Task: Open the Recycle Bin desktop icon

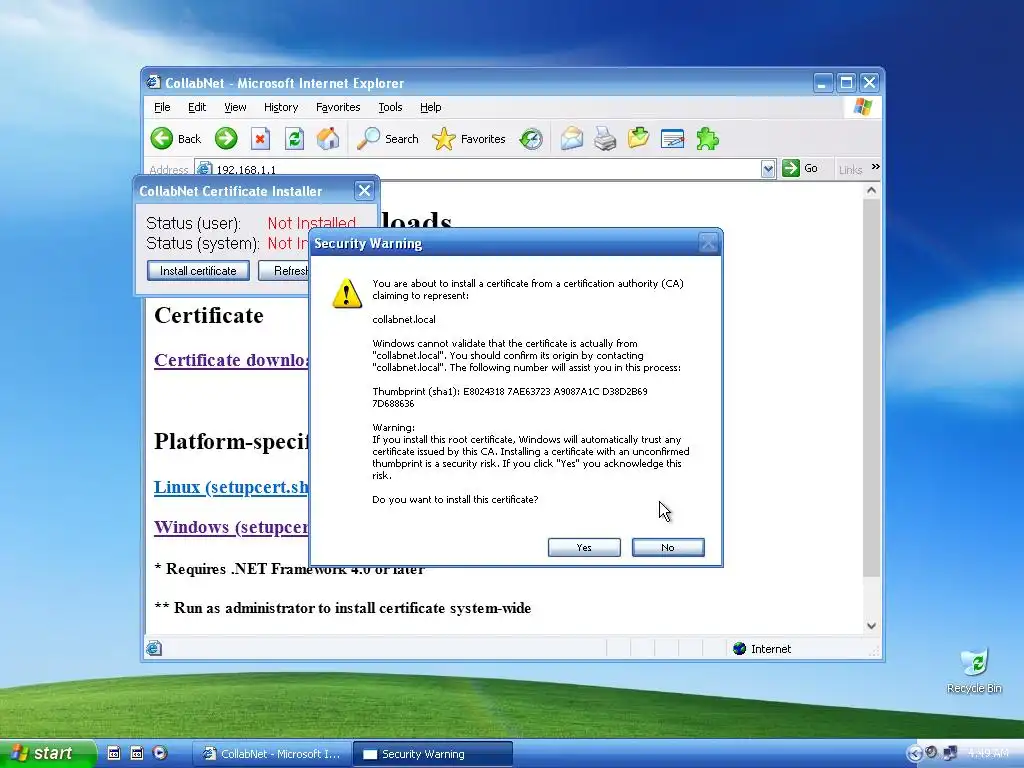Action: (974, 669)
